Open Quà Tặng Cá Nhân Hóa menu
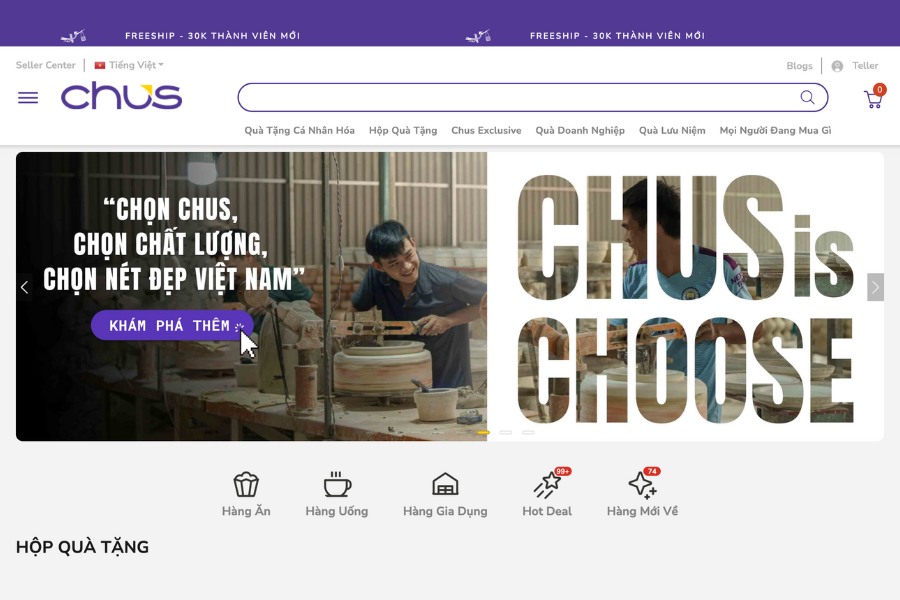900x600 pixels. point(300,130)
